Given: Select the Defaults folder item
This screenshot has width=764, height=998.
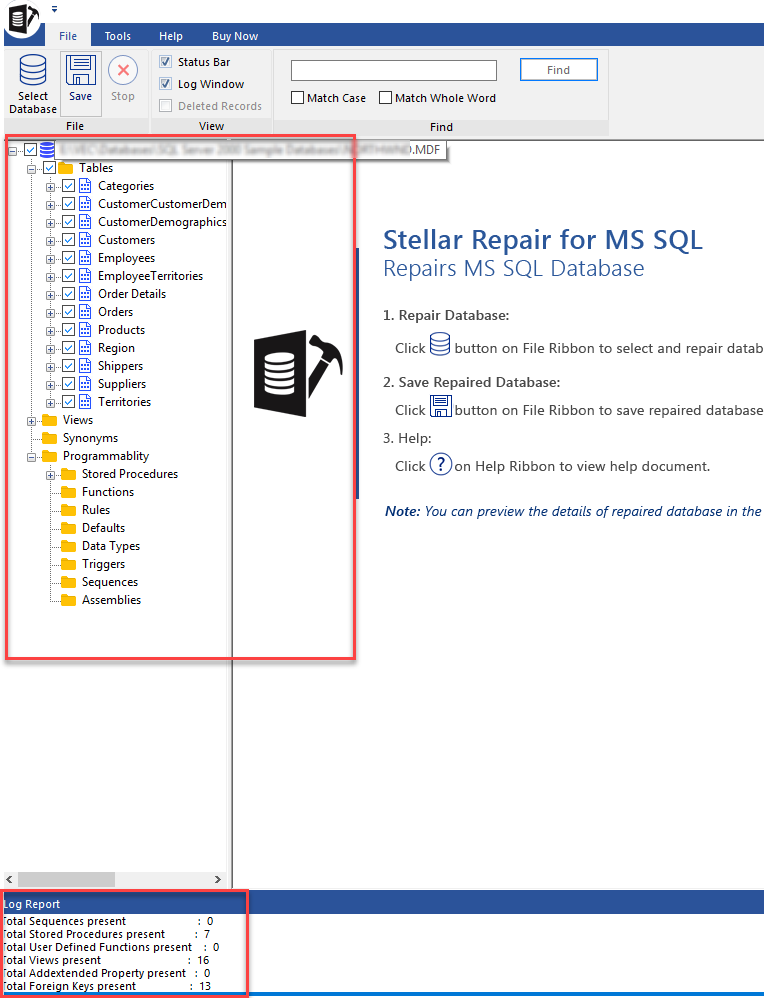Looking at the screenshot, I should coord(103,528).
